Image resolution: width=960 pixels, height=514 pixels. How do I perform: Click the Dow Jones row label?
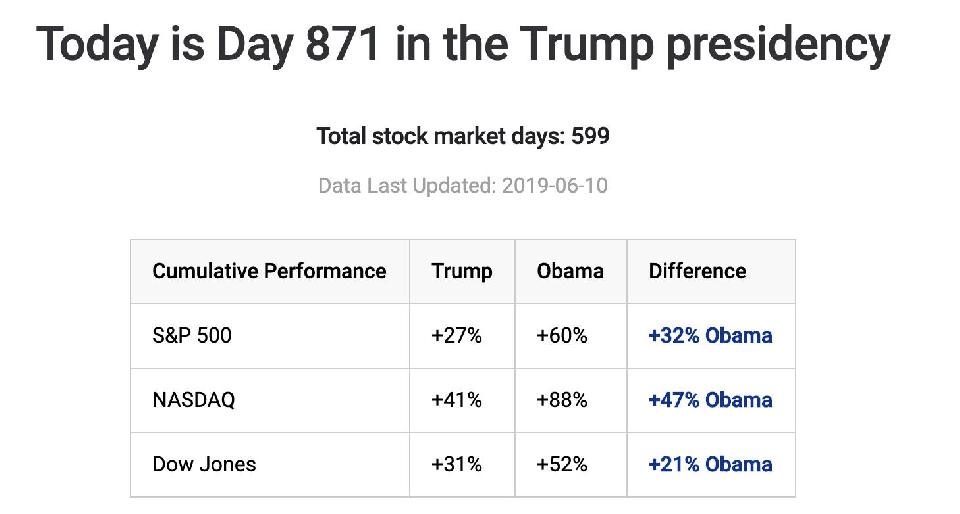204,464
